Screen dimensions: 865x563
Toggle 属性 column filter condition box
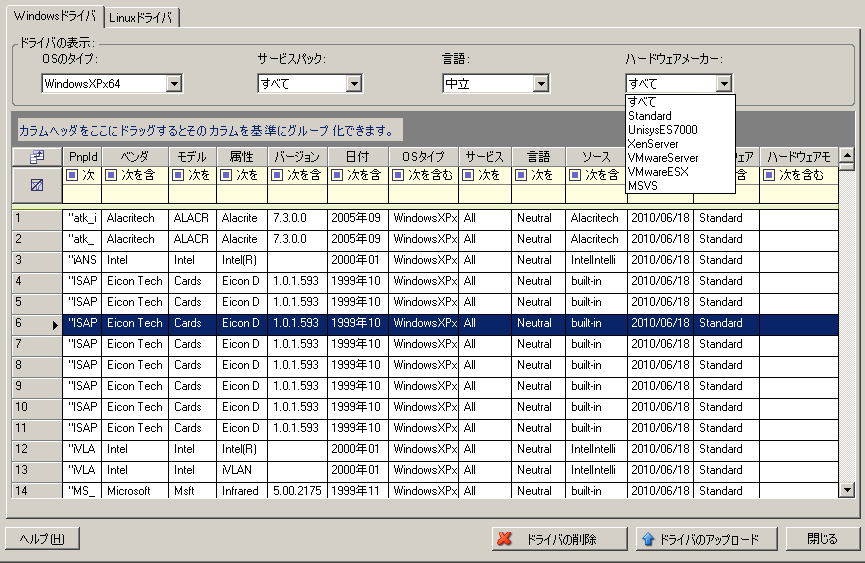pos(226,175)
